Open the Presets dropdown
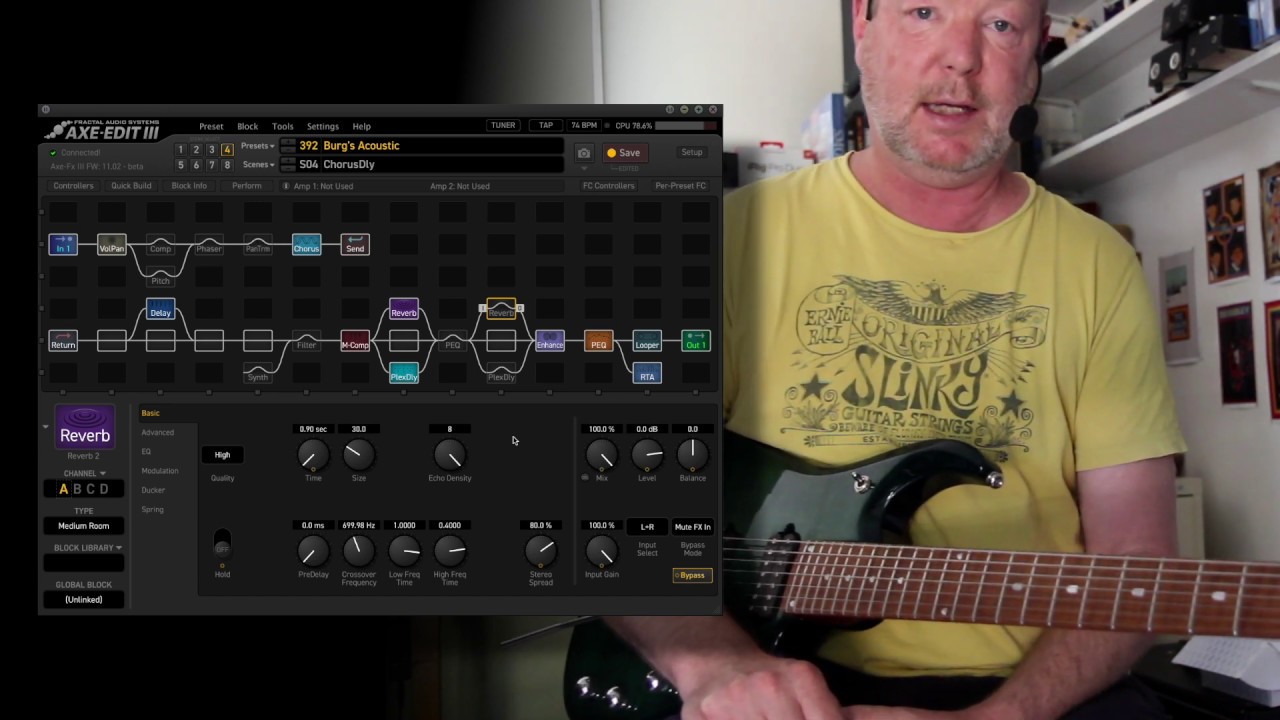The image size is (1280, 720). click(x=258, y=146)
